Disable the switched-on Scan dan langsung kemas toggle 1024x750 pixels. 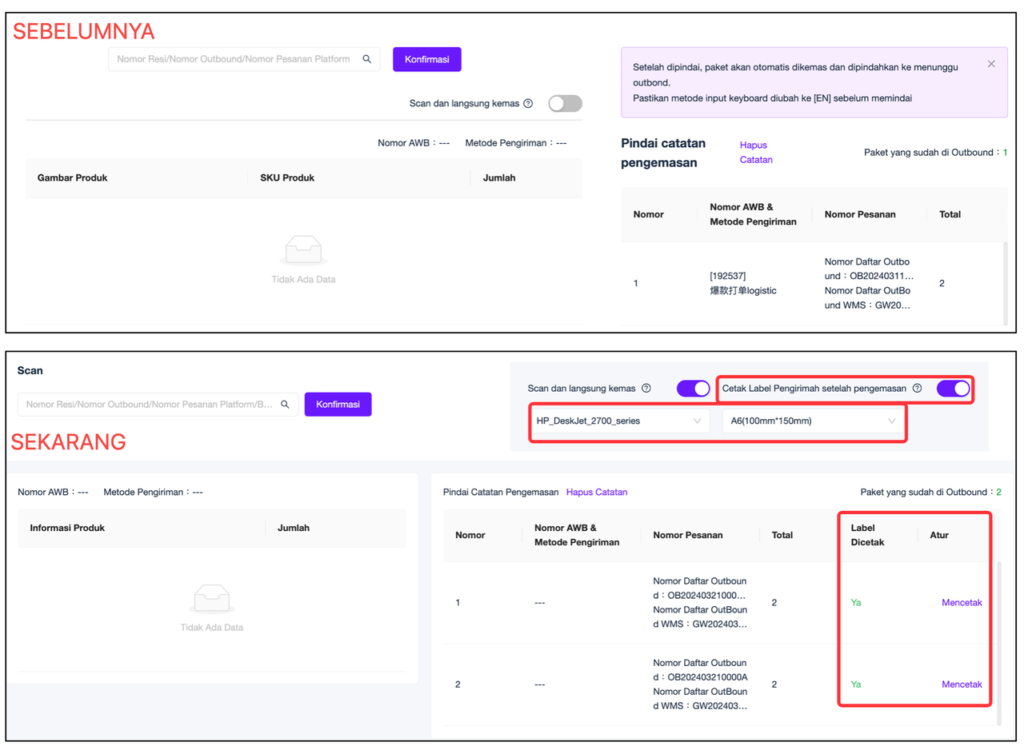point(693,388)
